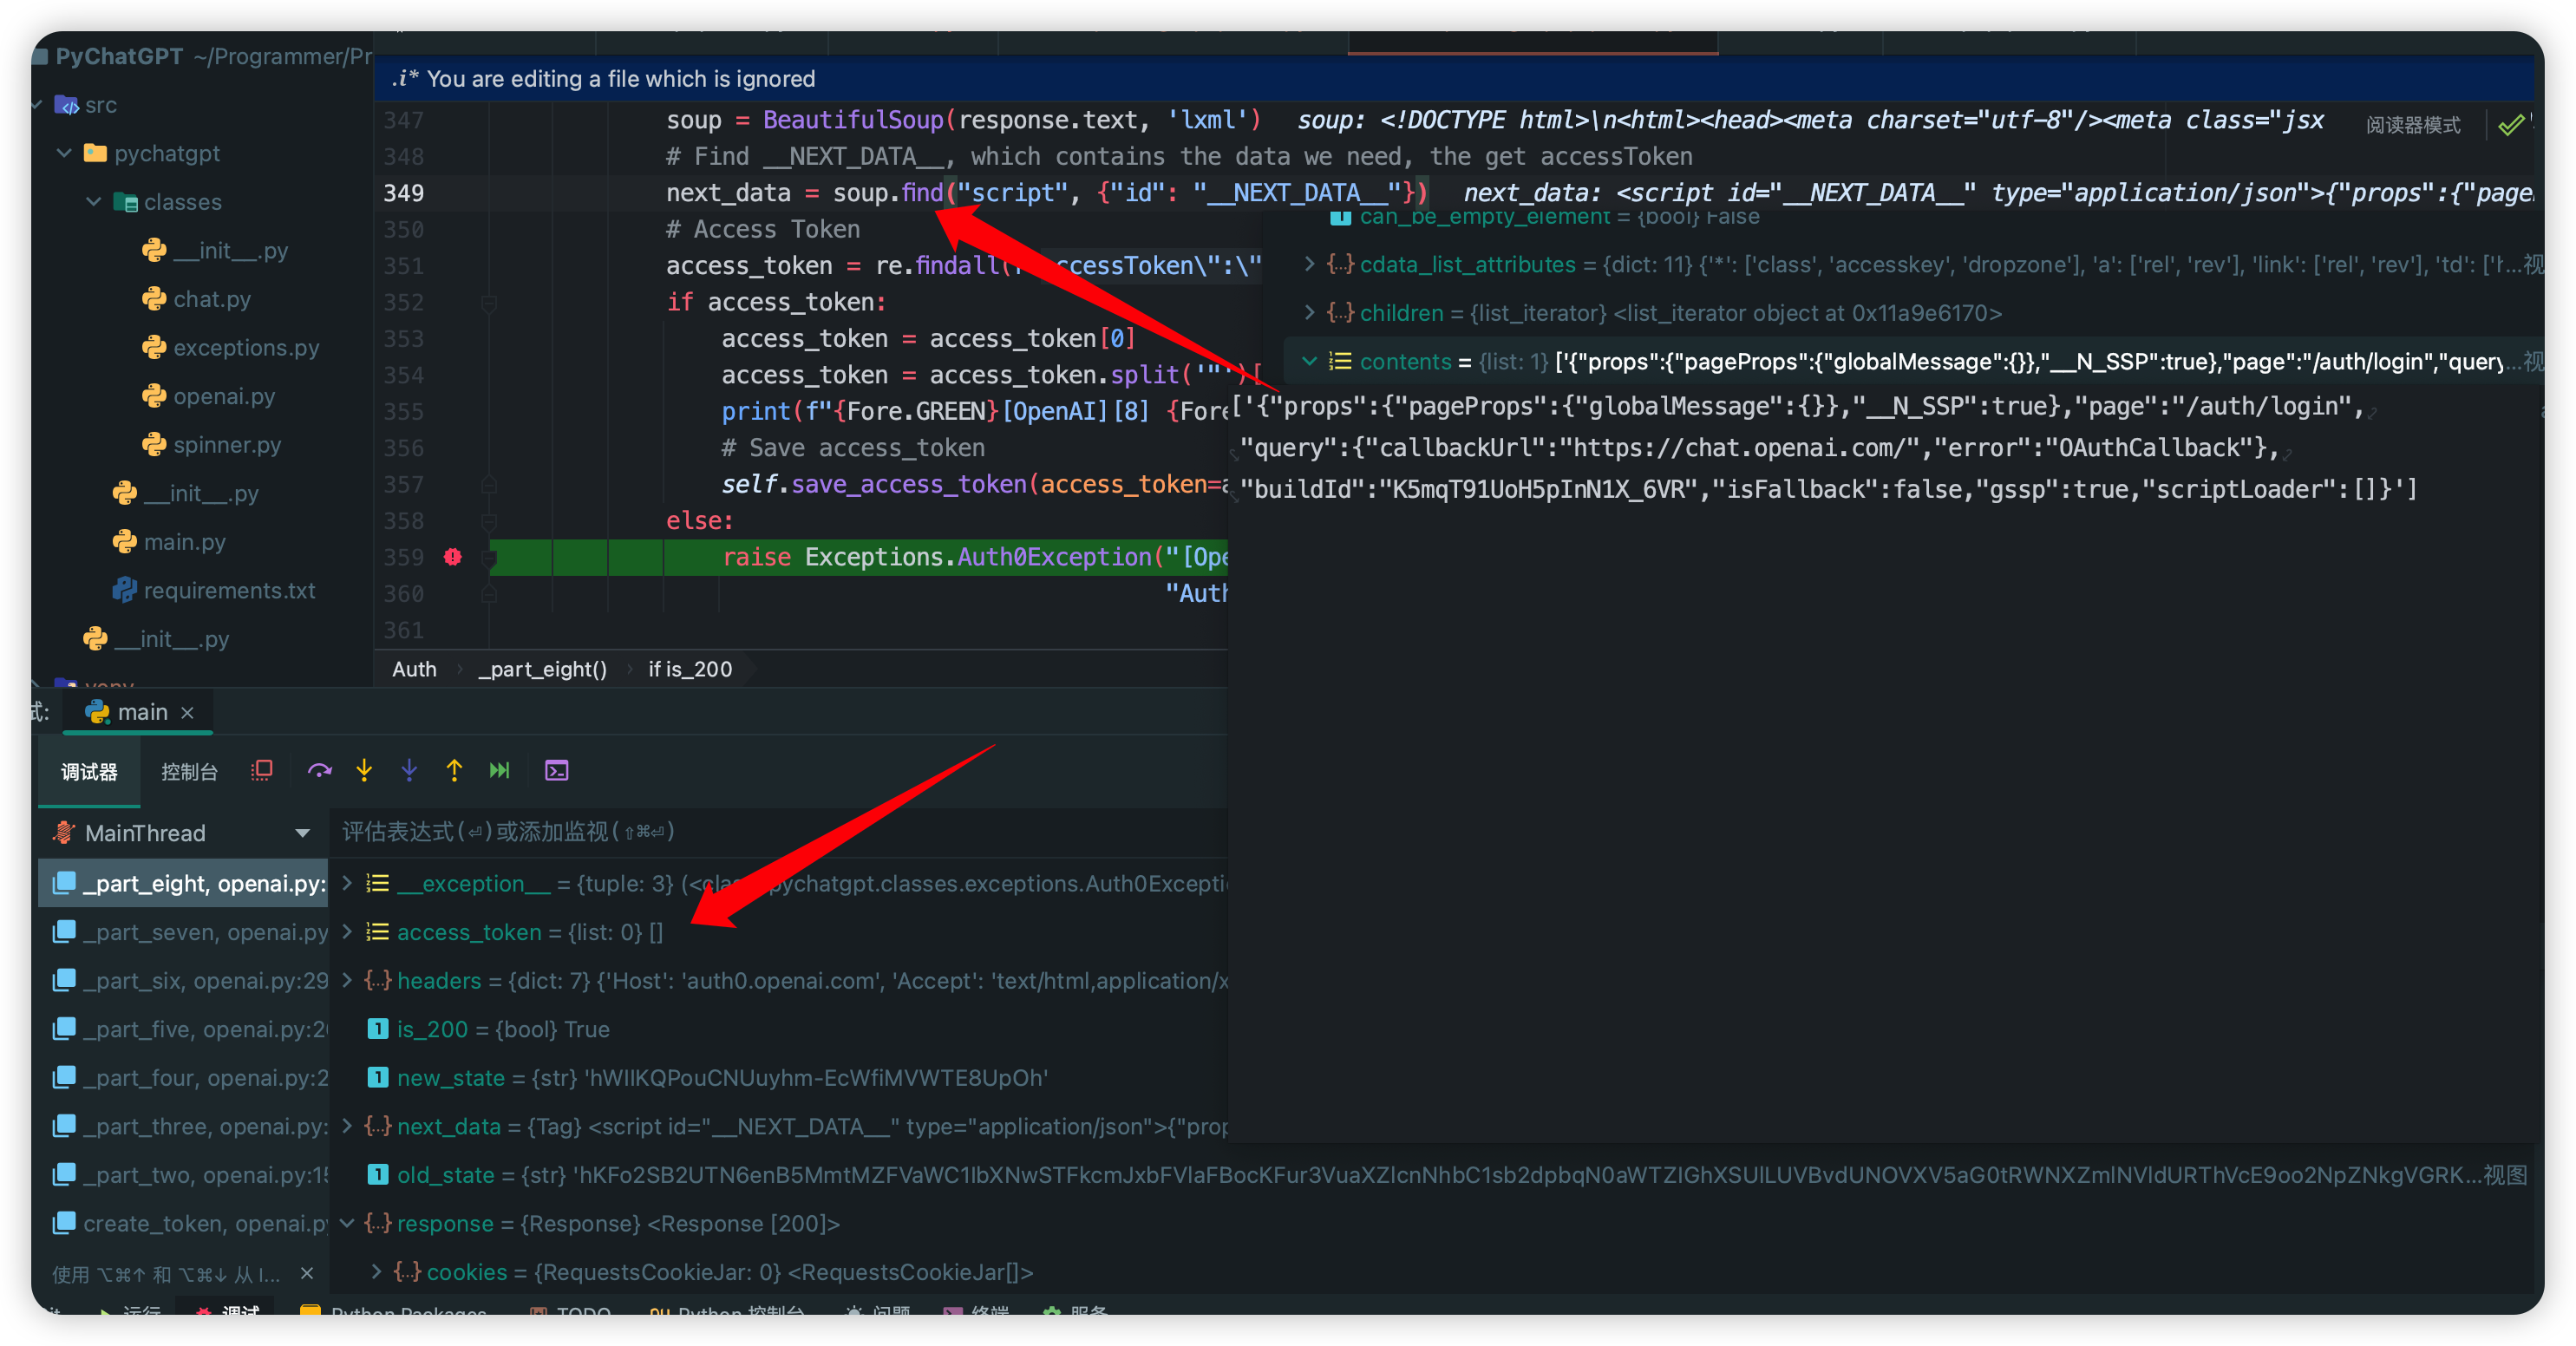Open the debug console terminal icon
2576x1346 pixels.
(556, 770)
